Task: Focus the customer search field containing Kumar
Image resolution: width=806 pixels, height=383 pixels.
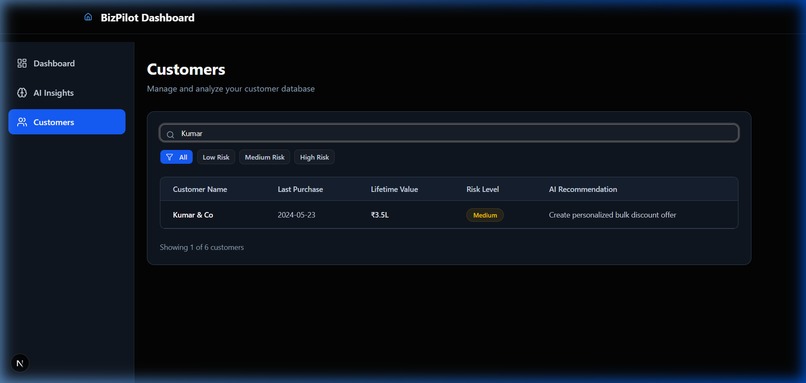Action: coord(449,133)
